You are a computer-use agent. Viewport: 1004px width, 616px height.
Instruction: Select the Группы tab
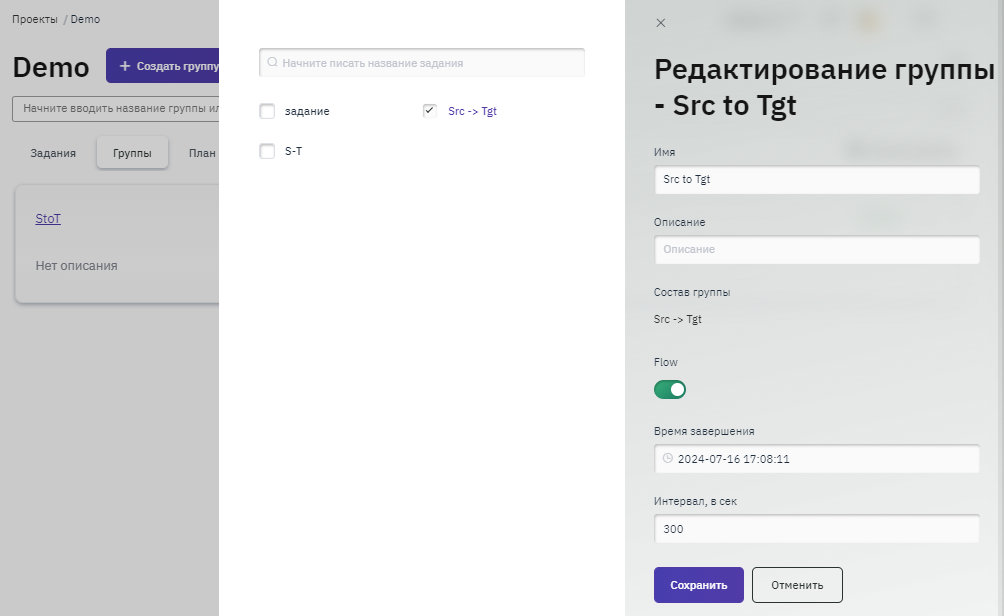tap(132, 153)
